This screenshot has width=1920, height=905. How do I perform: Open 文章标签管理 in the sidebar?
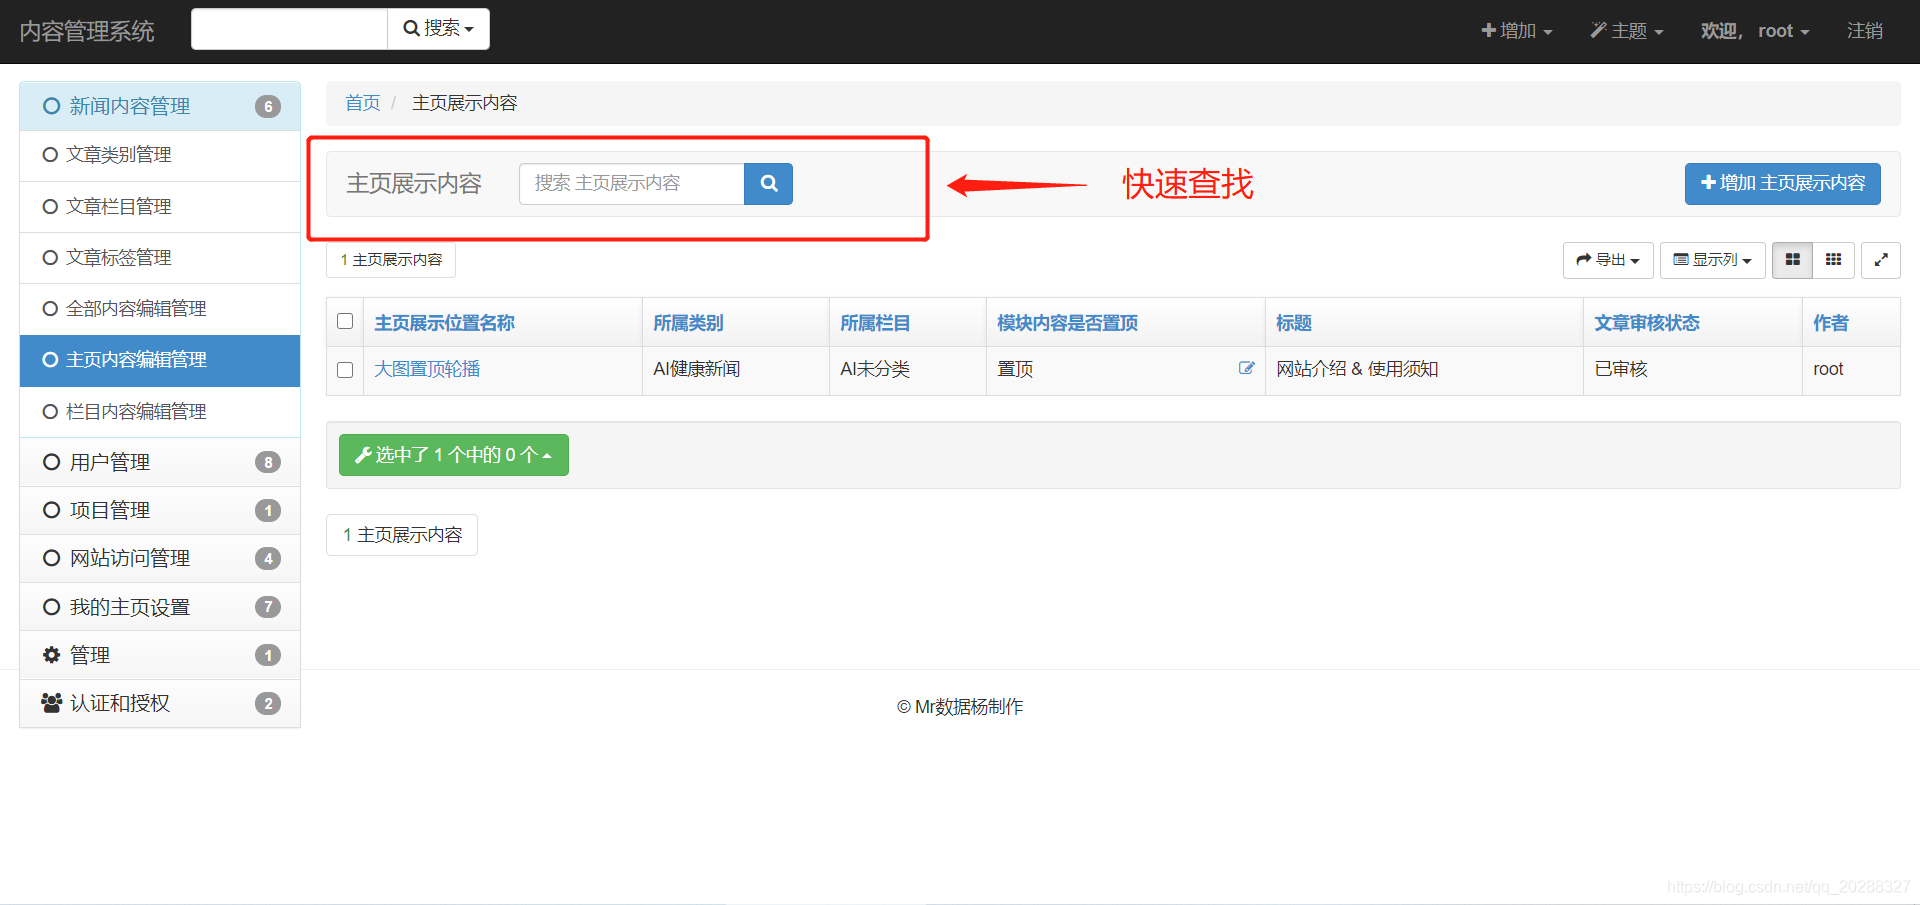160,258
